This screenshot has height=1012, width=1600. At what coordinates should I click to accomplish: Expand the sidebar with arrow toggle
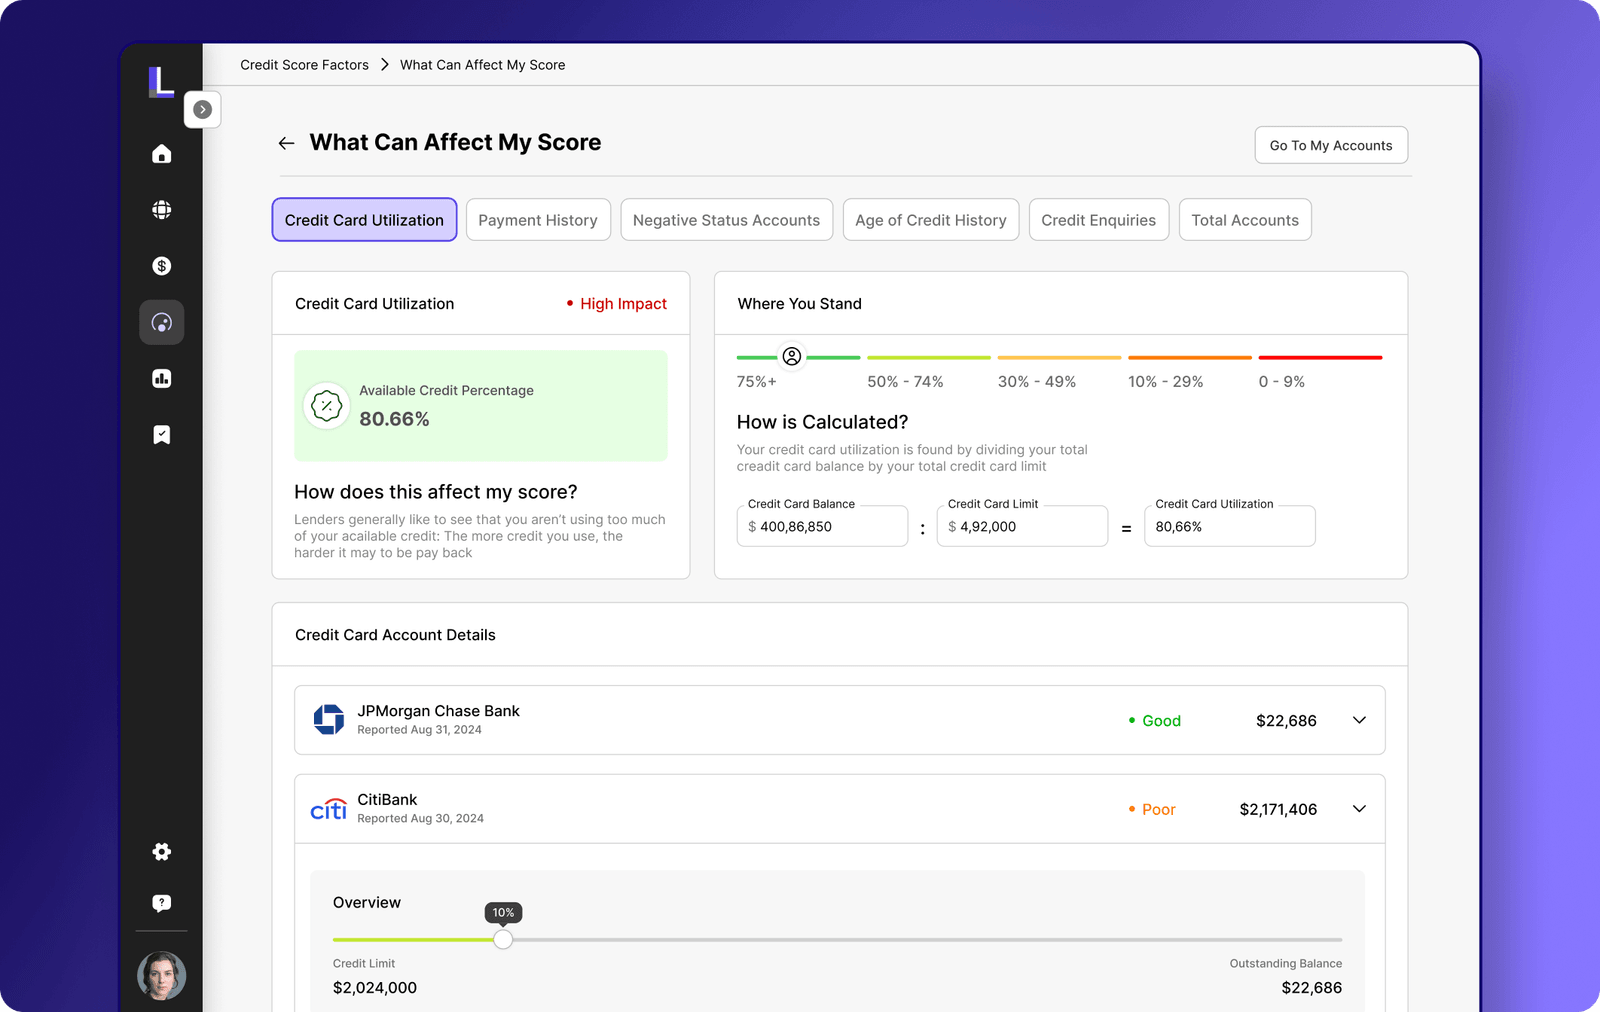(202, 110)
